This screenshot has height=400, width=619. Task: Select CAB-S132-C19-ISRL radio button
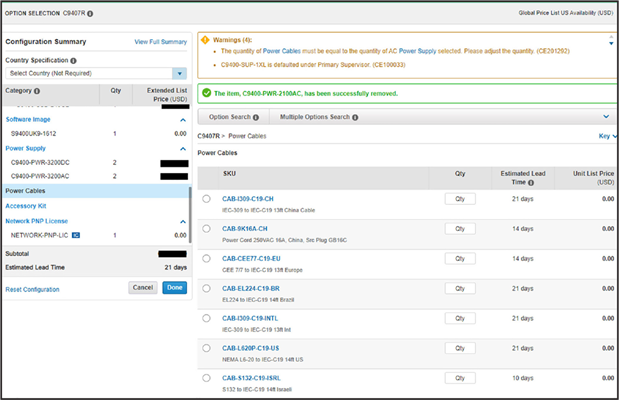coord(206,378)
